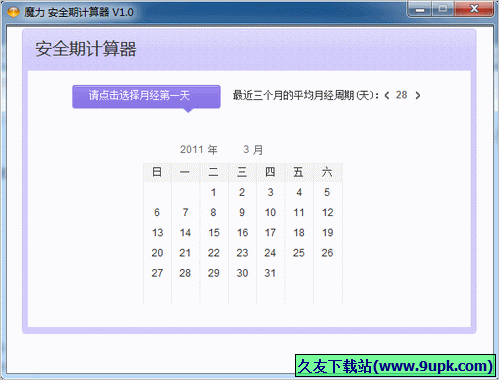This screenshot has height=380, width=499.
Task: Click the cycle length value 28
Action: click(402, 95)
